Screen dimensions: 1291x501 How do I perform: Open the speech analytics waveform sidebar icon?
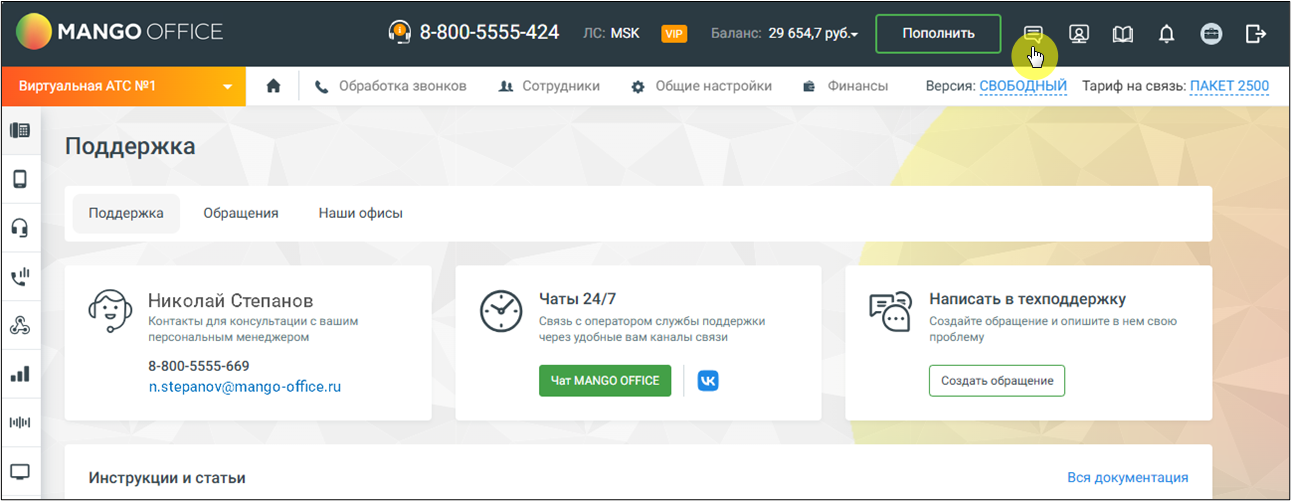pyautogui.click(x=20, y=423)
